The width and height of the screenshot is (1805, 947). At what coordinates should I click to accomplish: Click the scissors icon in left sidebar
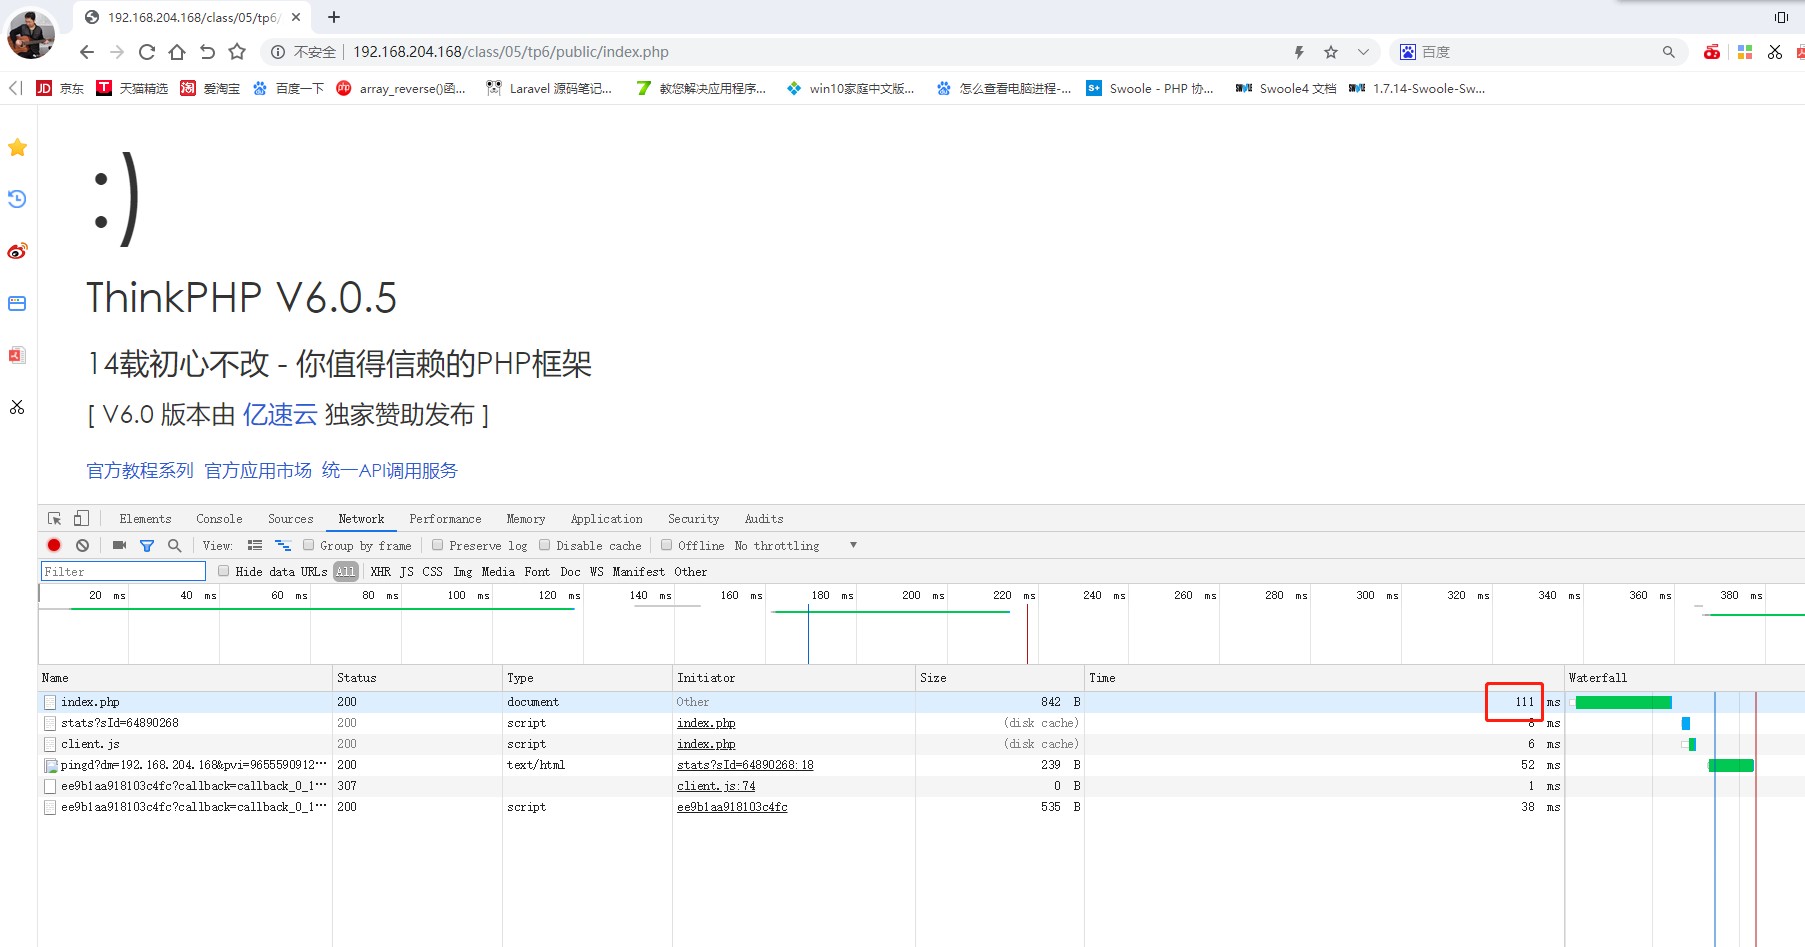click(17, 407)
